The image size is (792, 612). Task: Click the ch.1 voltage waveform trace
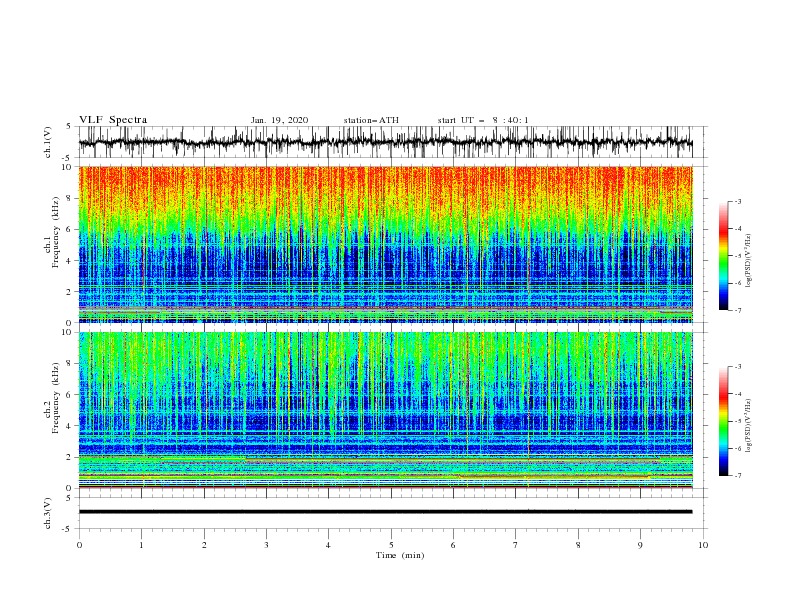(x=385, y=142)
